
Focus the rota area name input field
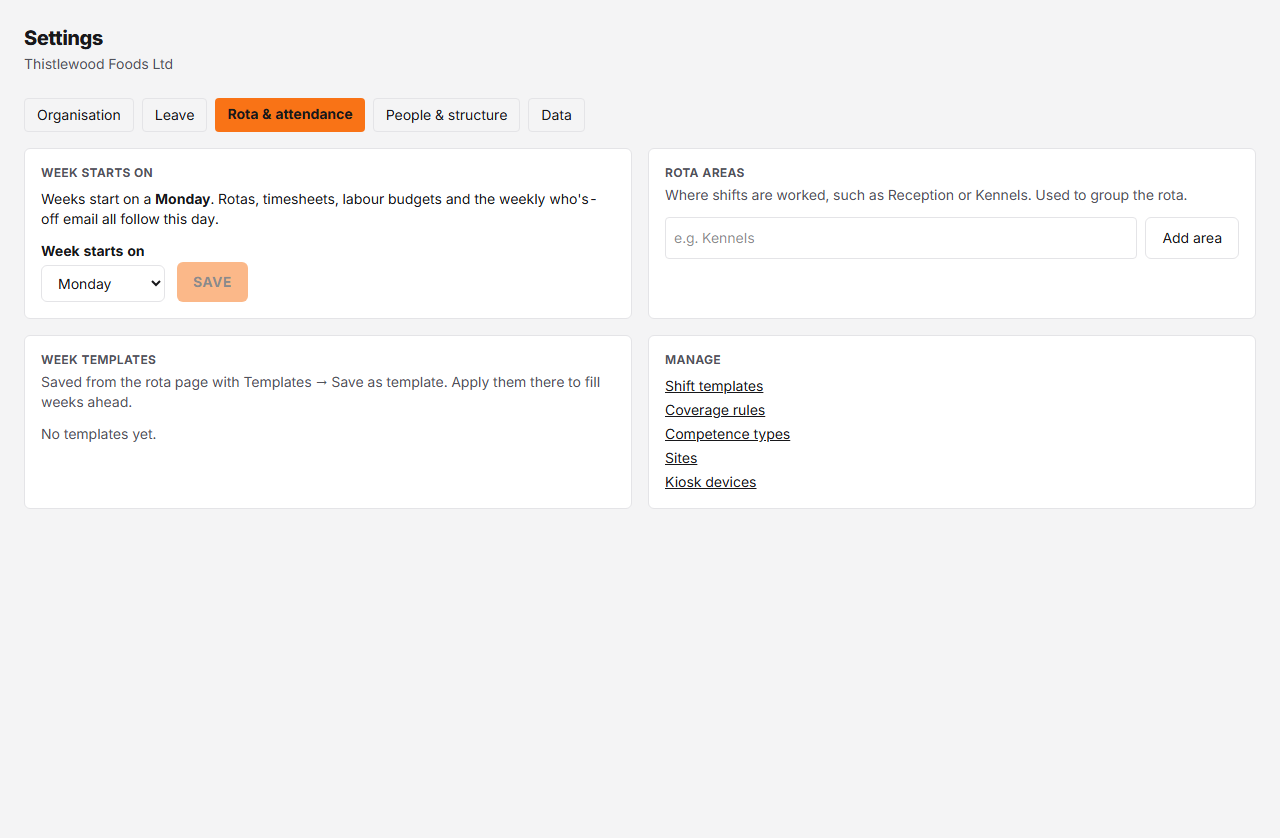coord(901,238)
